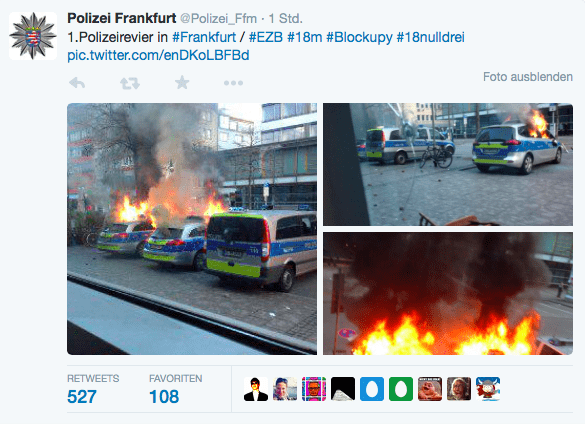Screen dimensions: 585x424
Task: Click the #Blockupy hashtag
Action: point(359,37)
